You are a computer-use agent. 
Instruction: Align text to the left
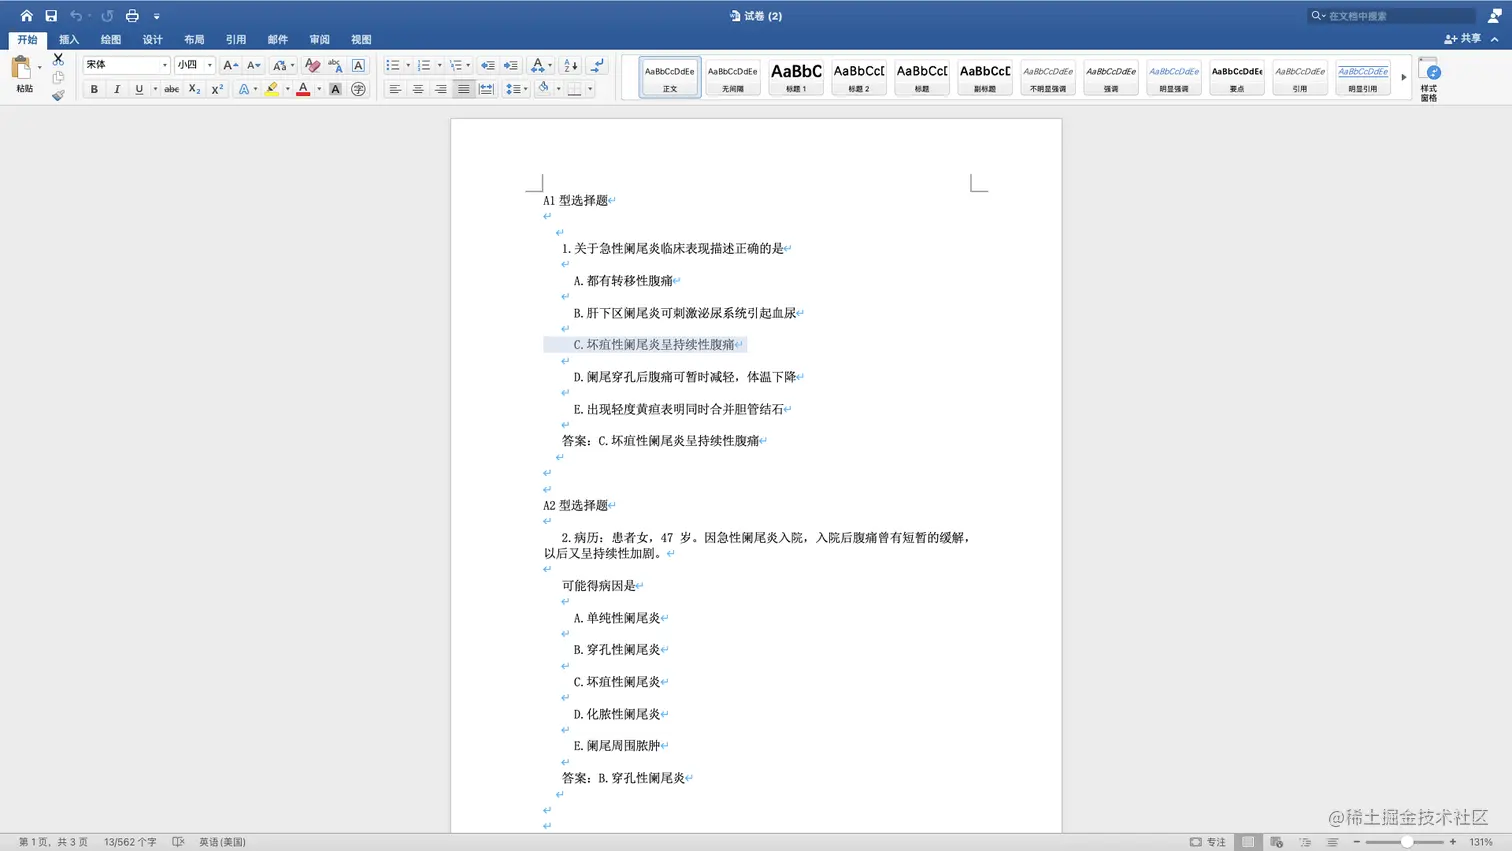pyautogui.click(x=395, y=89)
